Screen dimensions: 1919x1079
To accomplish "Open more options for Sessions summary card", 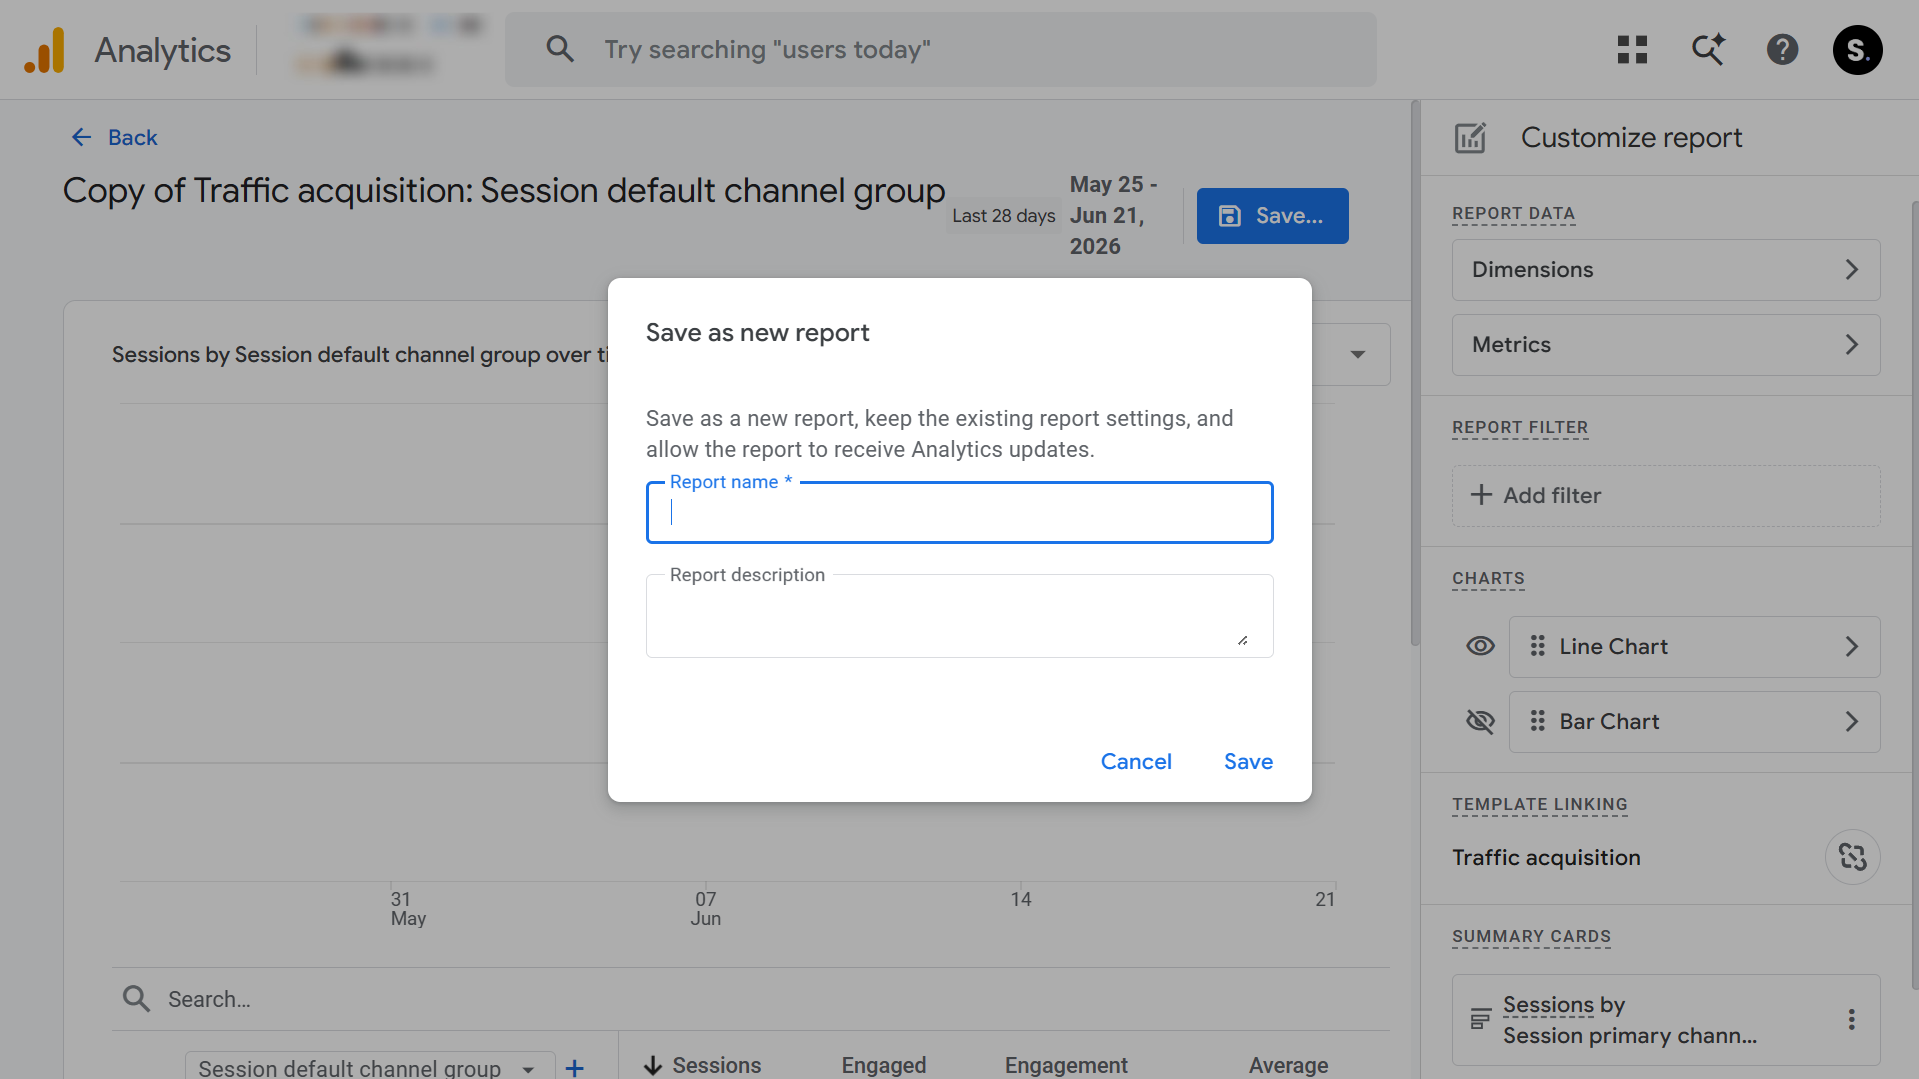I will (x=1851, y=1019).
